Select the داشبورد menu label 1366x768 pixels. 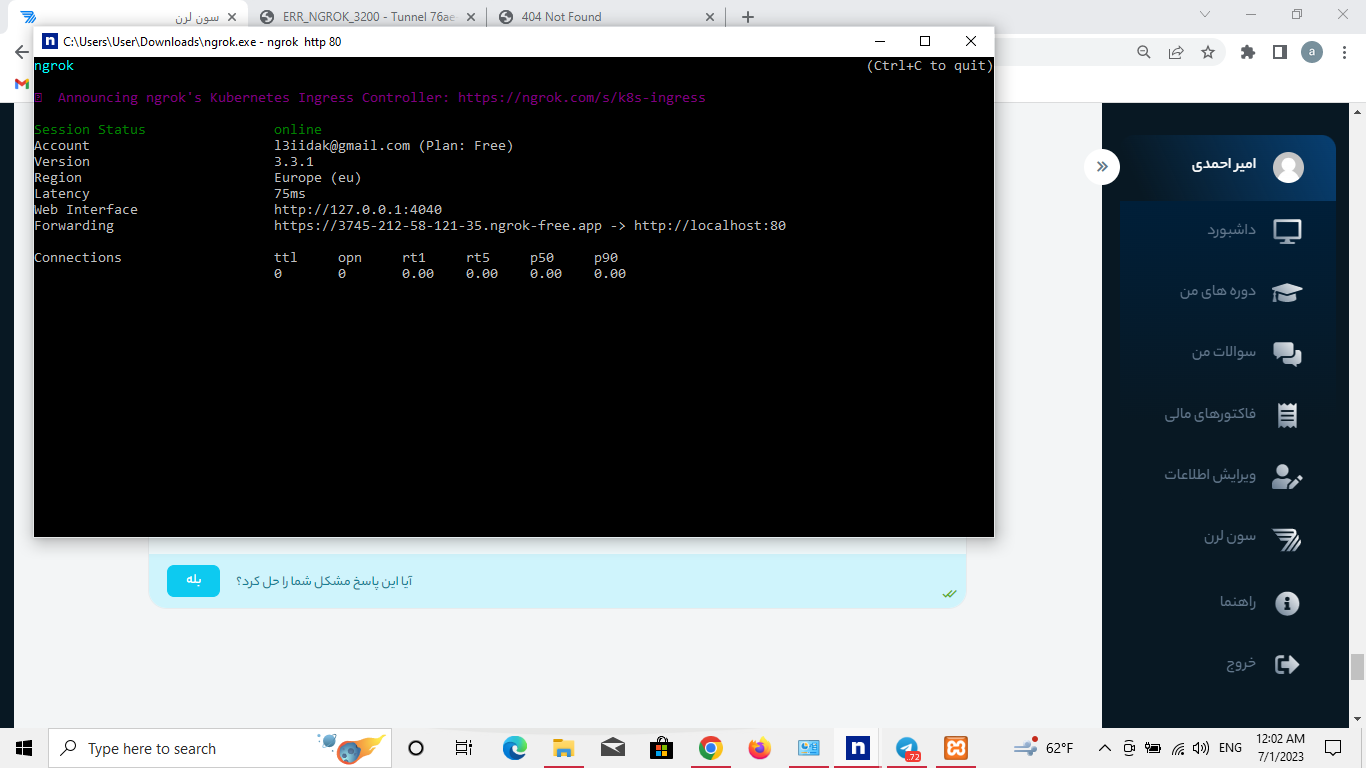[1231, 230]
